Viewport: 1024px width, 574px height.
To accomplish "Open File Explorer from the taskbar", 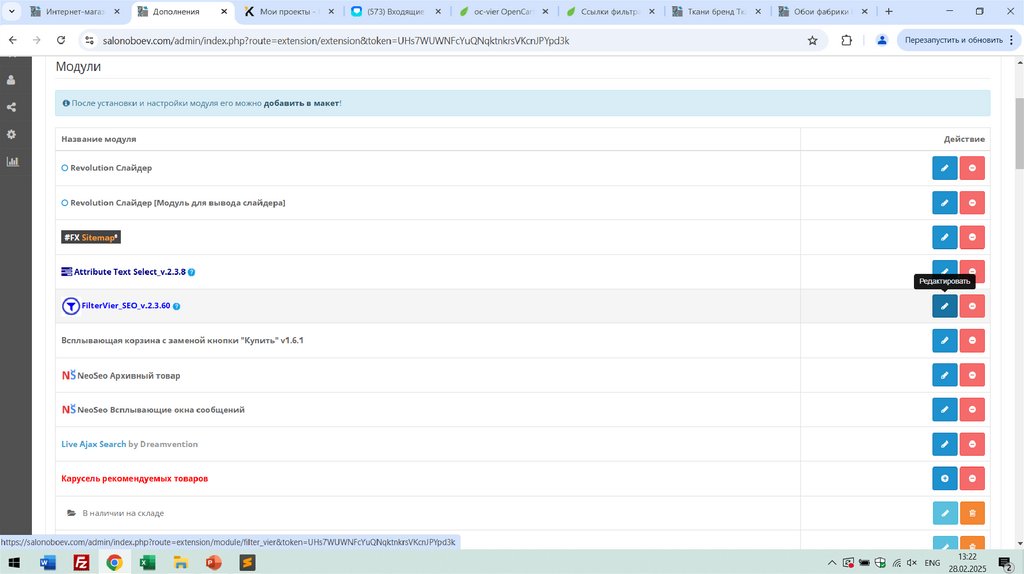I will click(x=180, y=562).
